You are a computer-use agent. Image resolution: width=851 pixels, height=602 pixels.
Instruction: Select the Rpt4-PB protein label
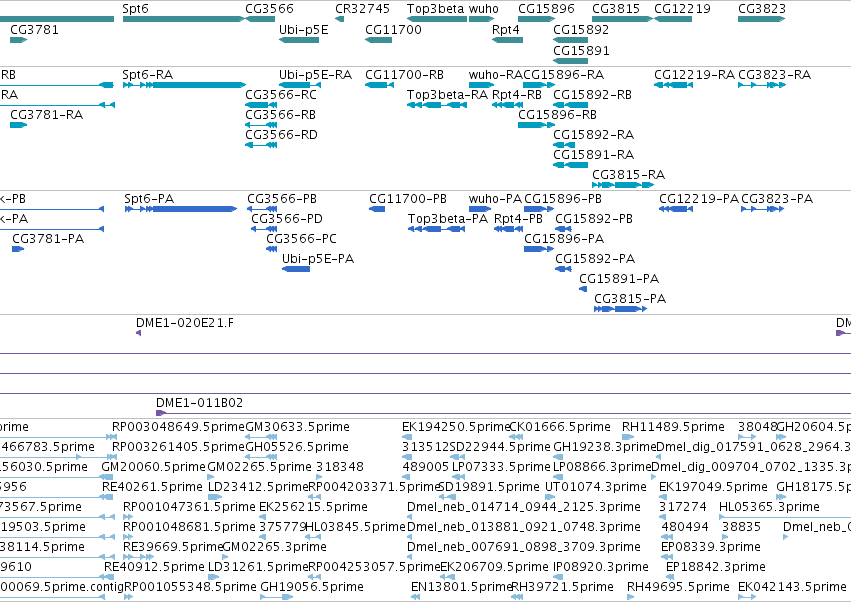click(518, 219)
